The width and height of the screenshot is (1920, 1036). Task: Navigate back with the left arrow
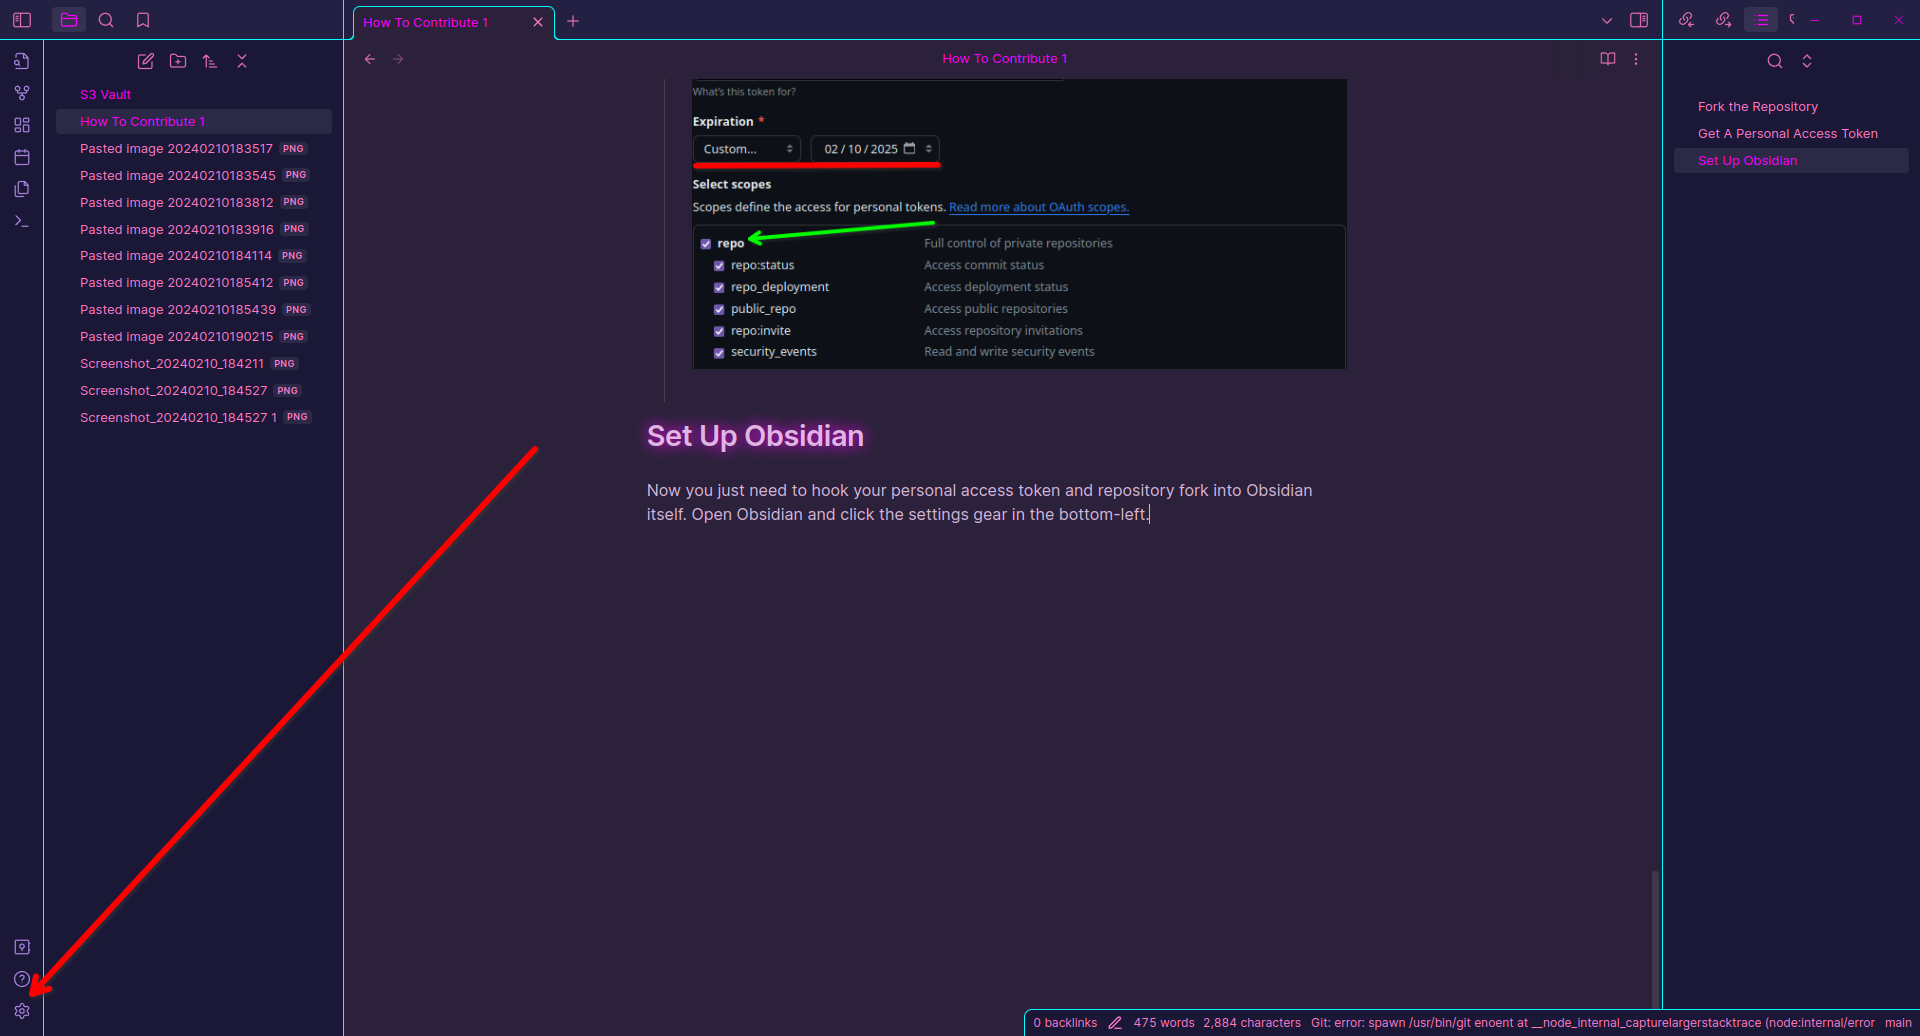[x=370, y=59]
